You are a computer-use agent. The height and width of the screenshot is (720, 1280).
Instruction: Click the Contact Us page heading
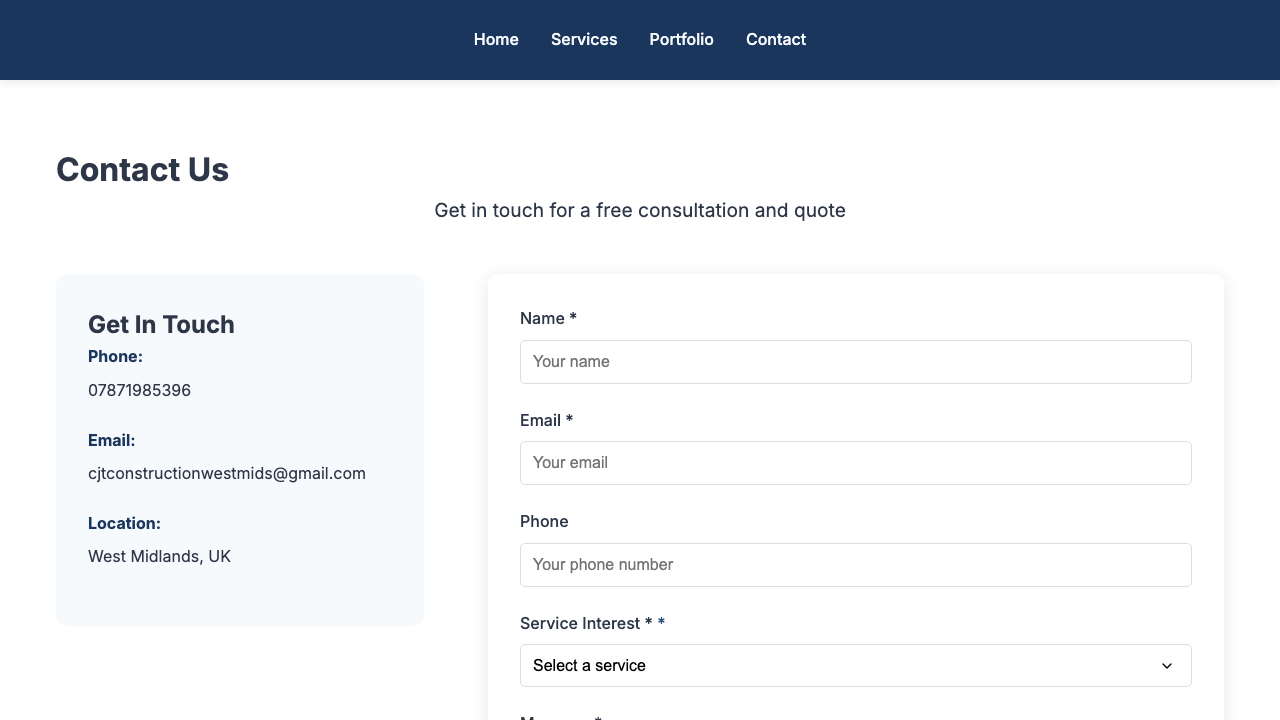142,170
